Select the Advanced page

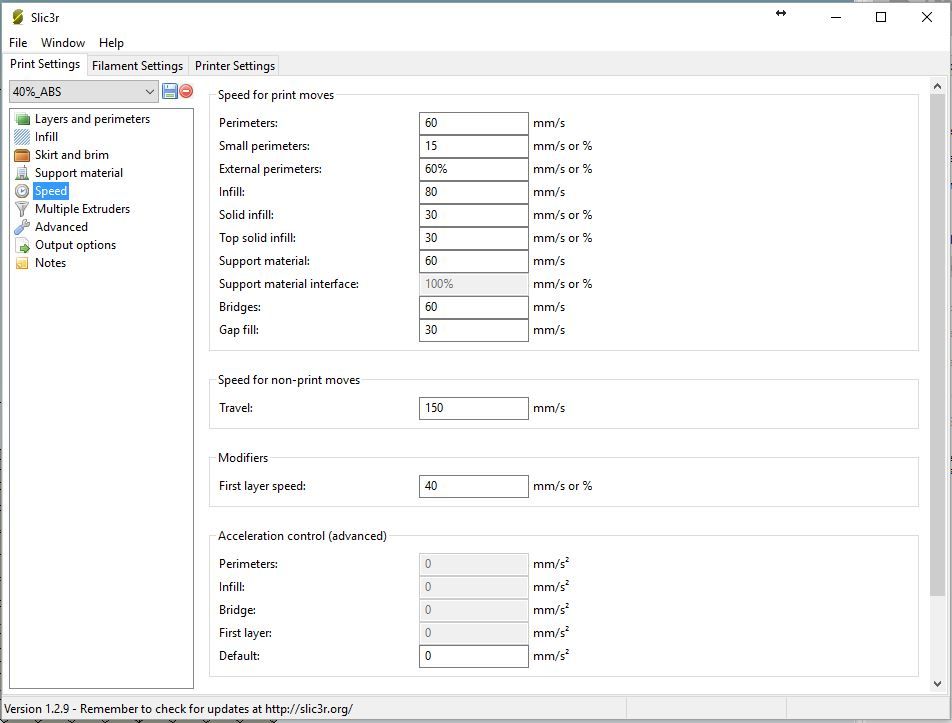pyautogui.click(x=61, y=227)
